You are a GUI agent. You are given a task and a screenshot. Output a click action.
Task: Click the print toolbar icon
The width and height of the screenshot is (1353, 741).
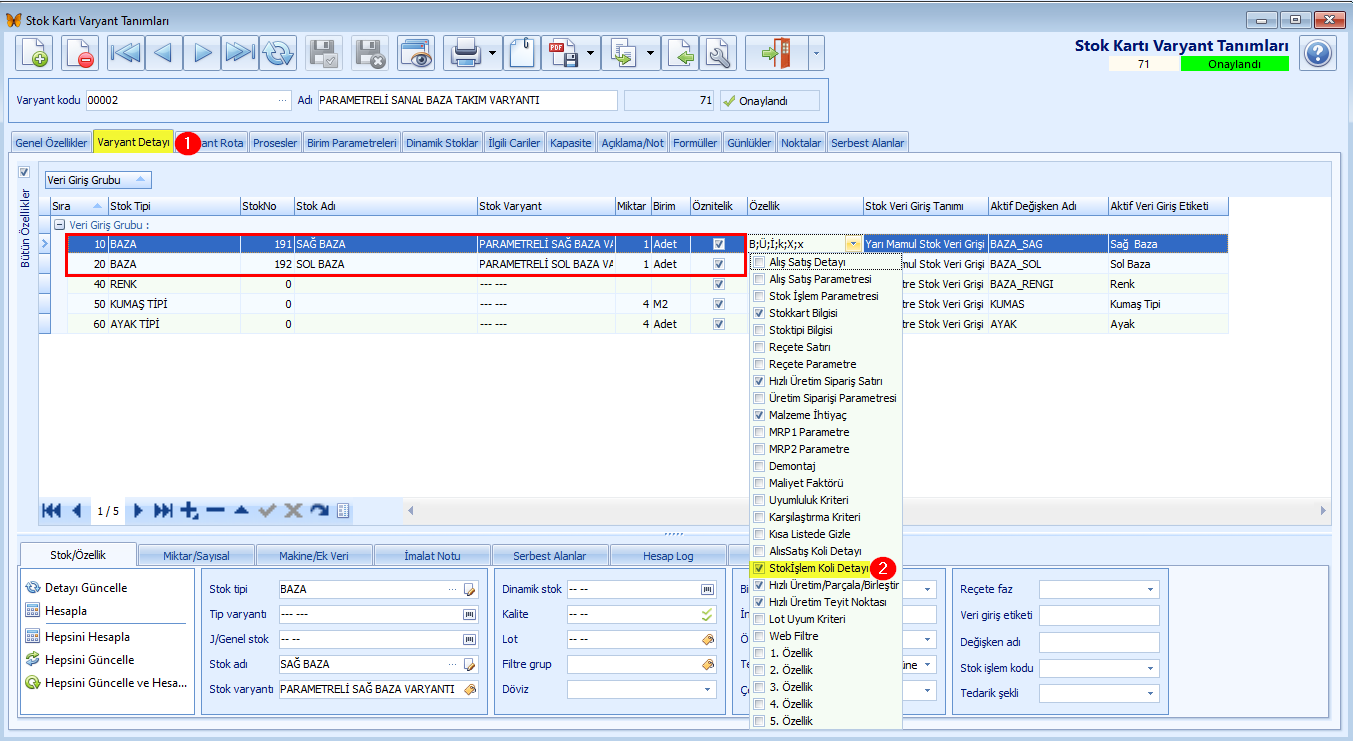466,54
